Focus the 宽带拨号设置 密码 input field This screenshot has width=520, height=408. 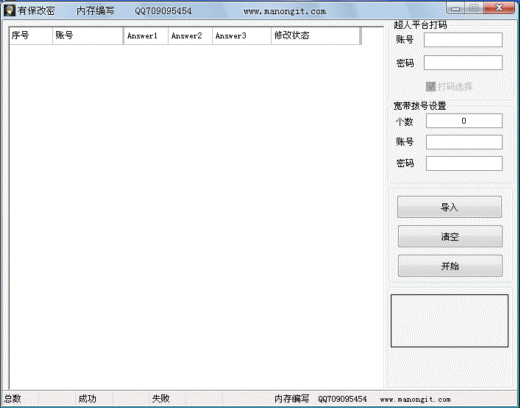(464, 163)
